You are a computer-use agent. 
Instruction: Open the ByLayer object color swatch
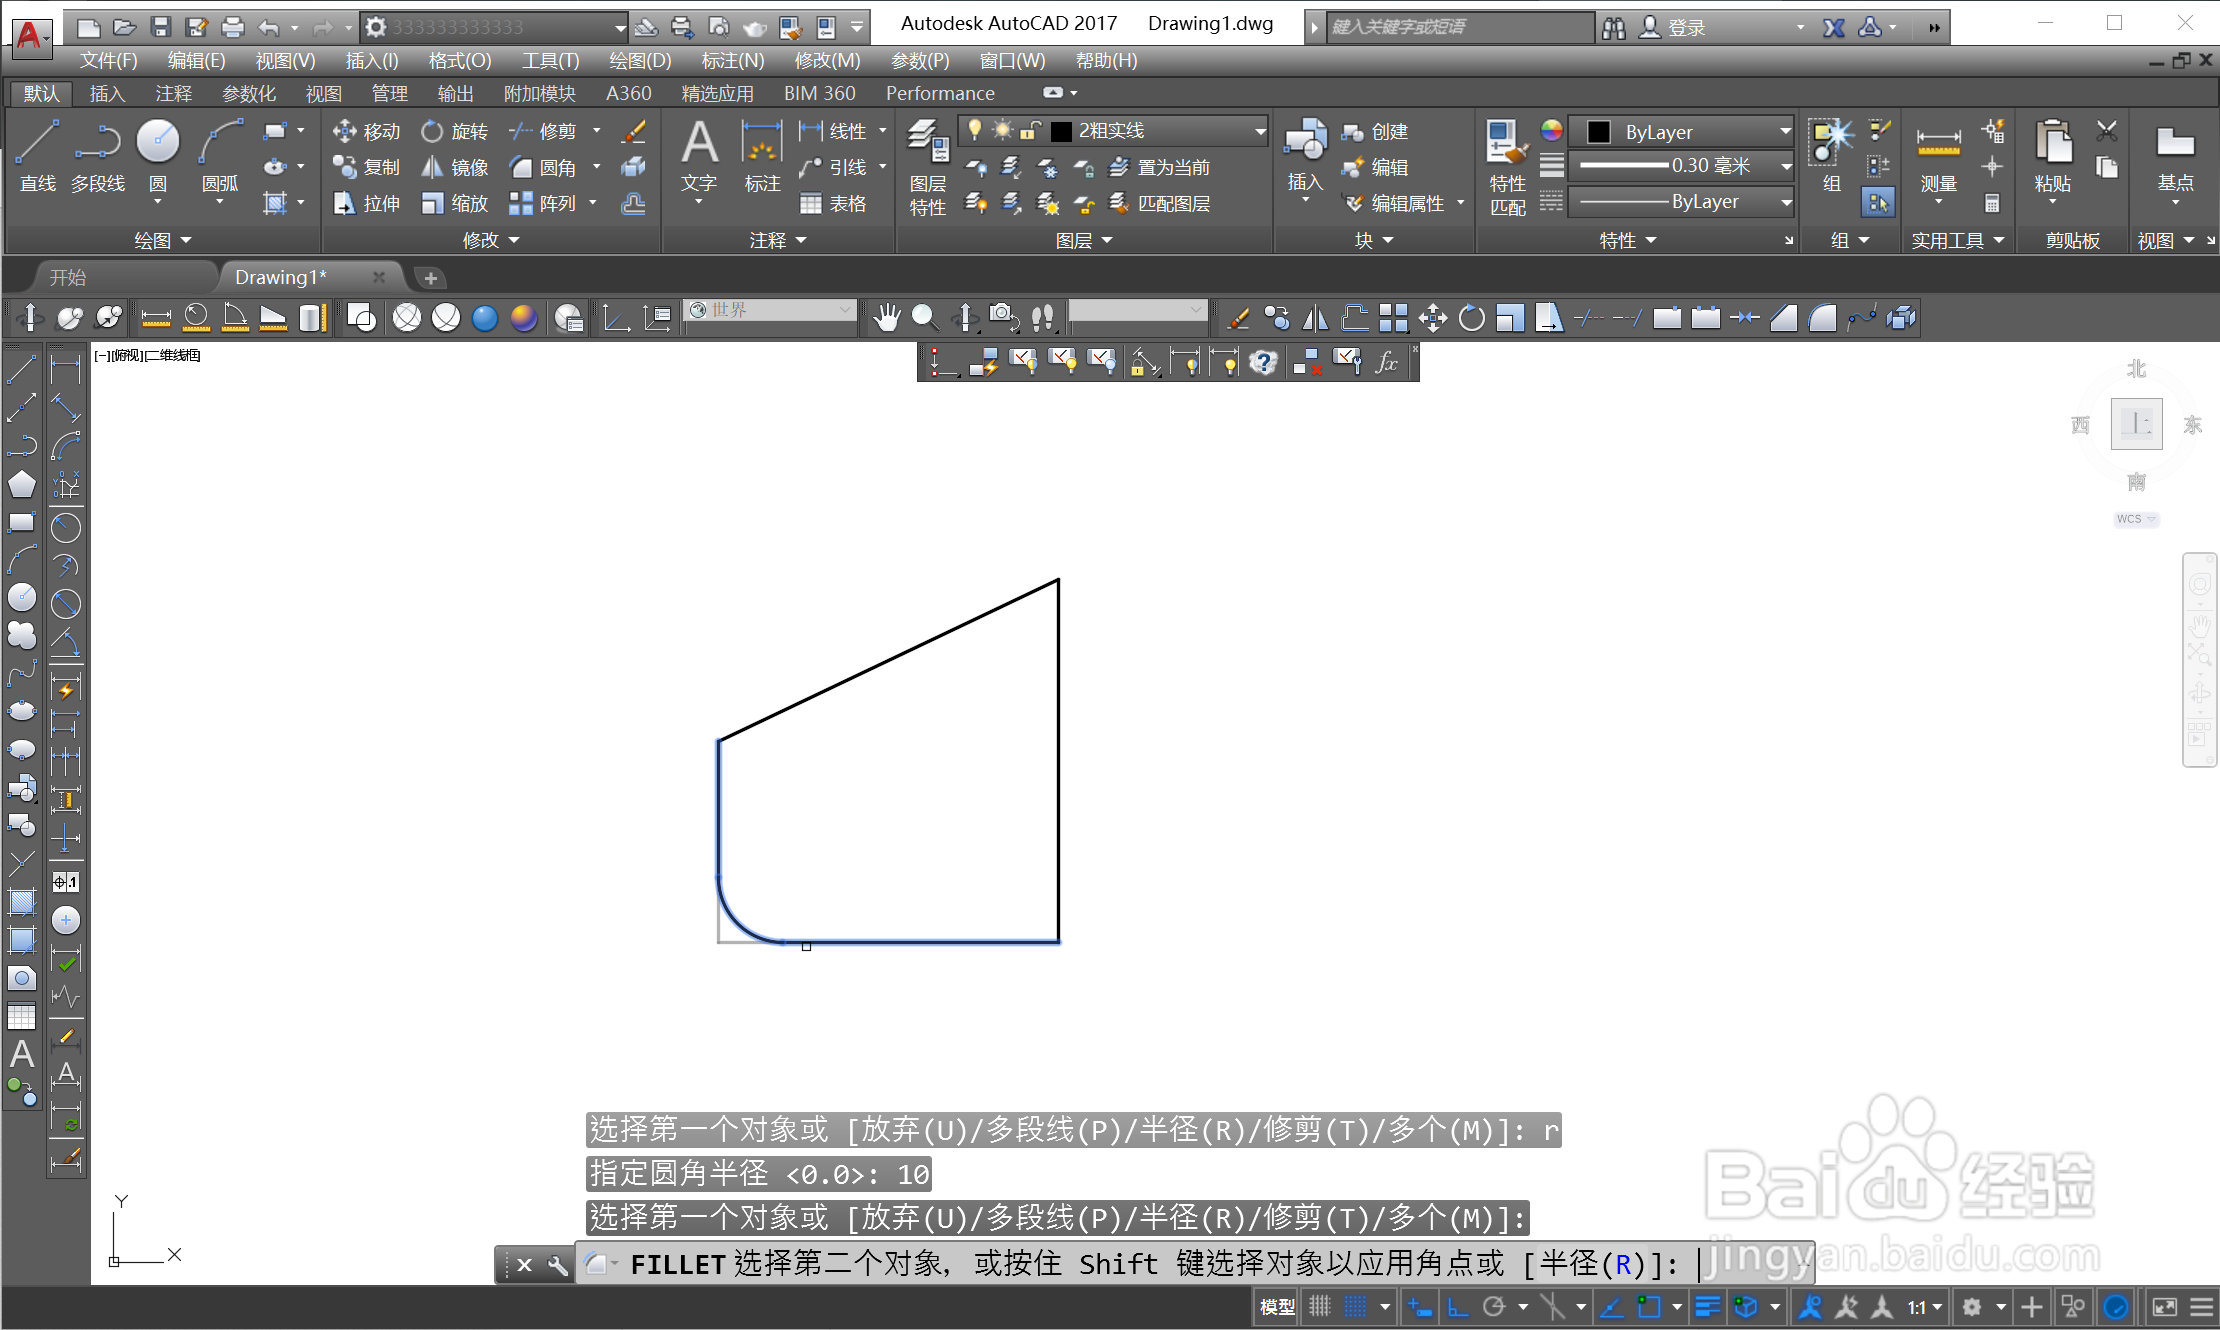coord(1598,132)
